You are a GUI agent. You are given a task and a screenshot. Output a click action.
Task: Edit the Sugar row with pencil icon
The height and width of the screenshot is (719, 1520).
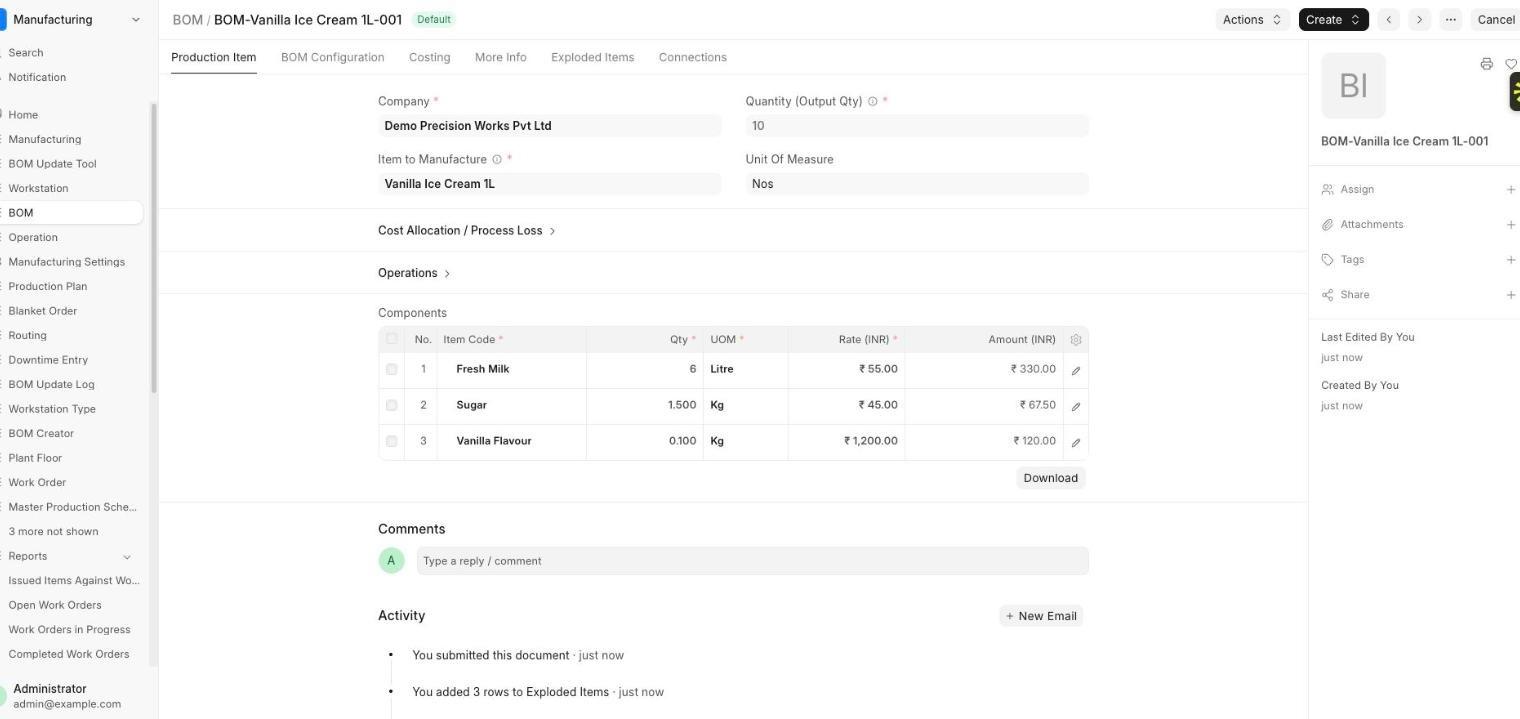coord(1076,406)
